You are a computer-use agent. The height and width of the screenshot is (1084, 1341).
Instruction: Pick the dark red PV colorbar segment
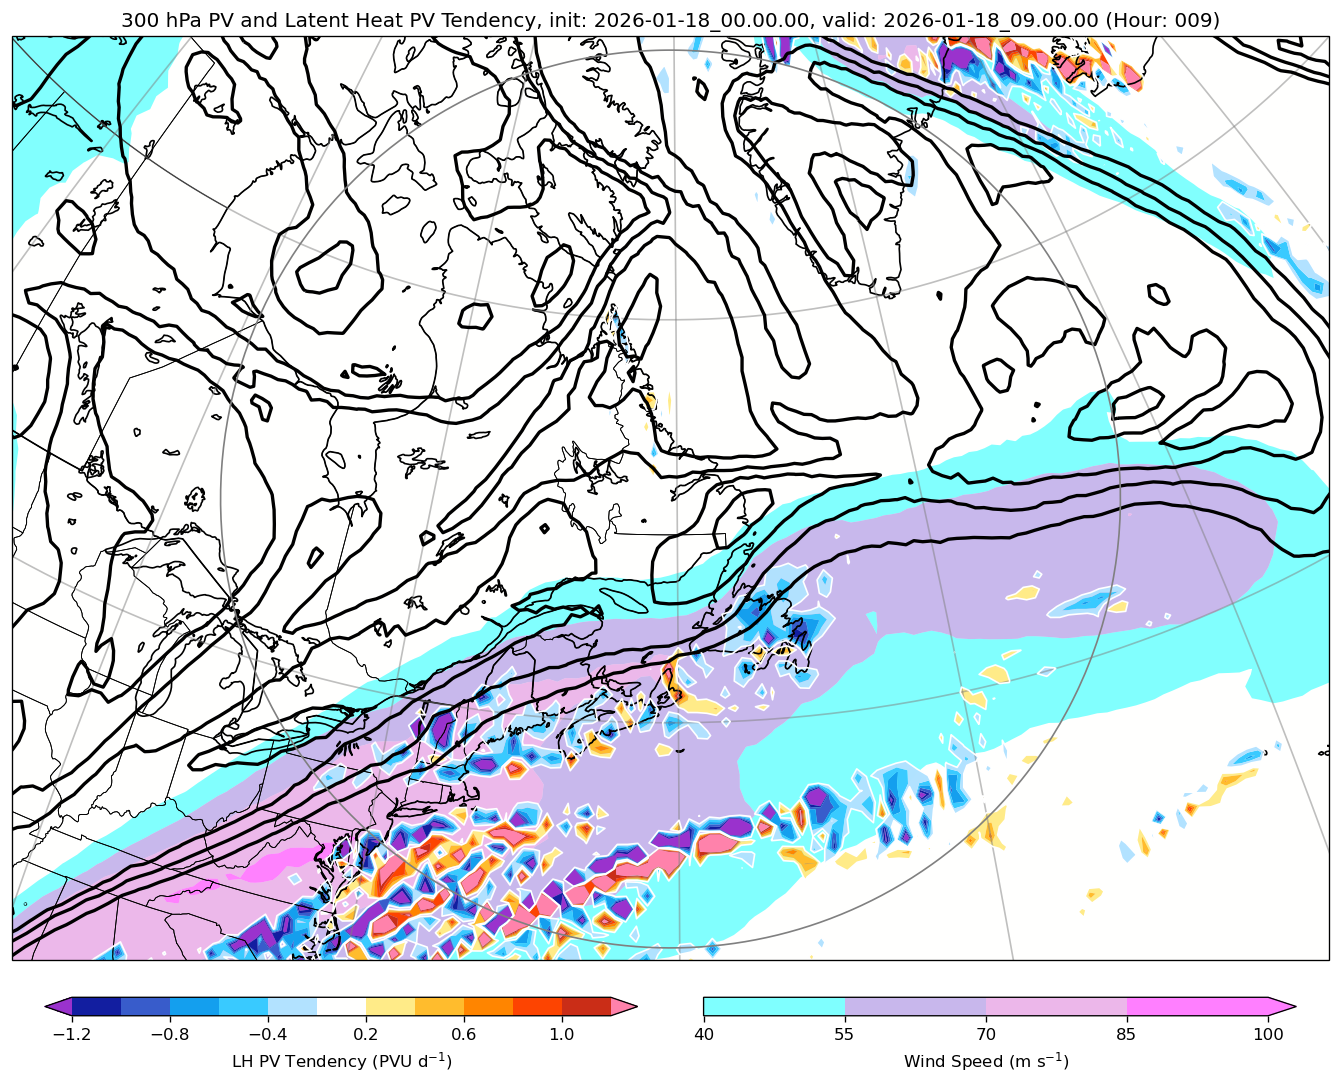tap(586, 1006)
